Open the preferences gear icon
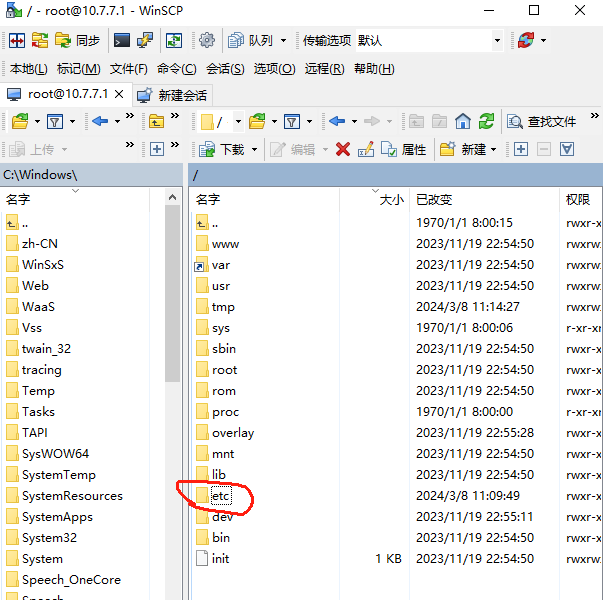The image size is (603, 600). 207,41
